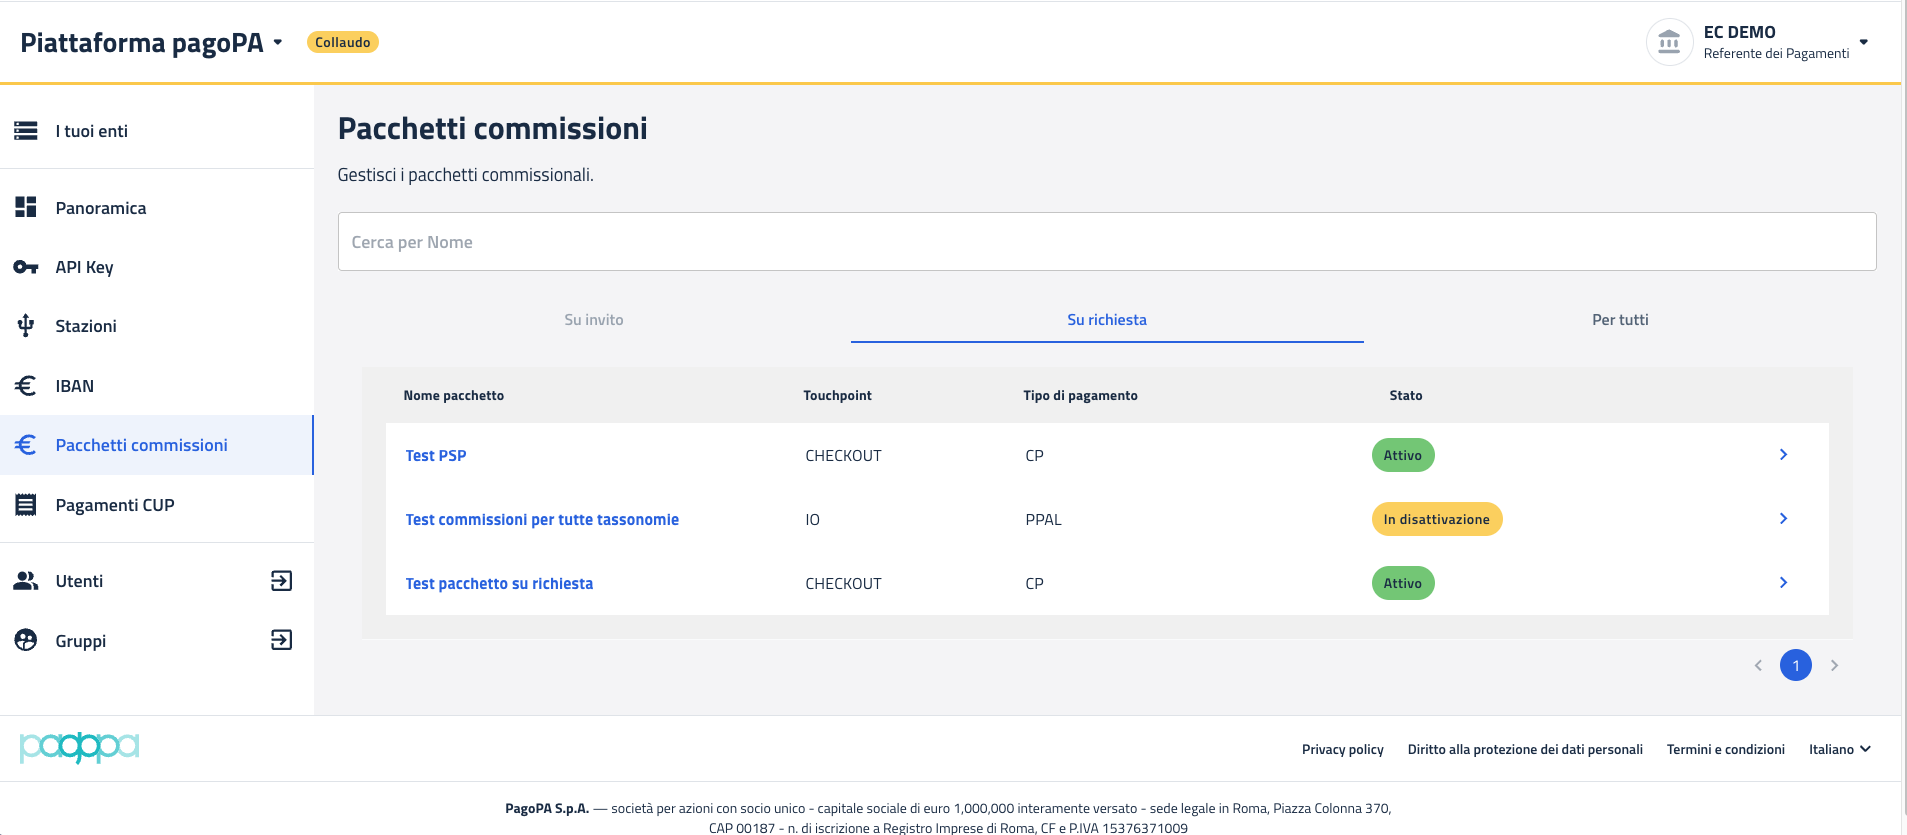The image size is (1907, 835).
Task: Open the Privacy policy link
Action: (1342, 749)
